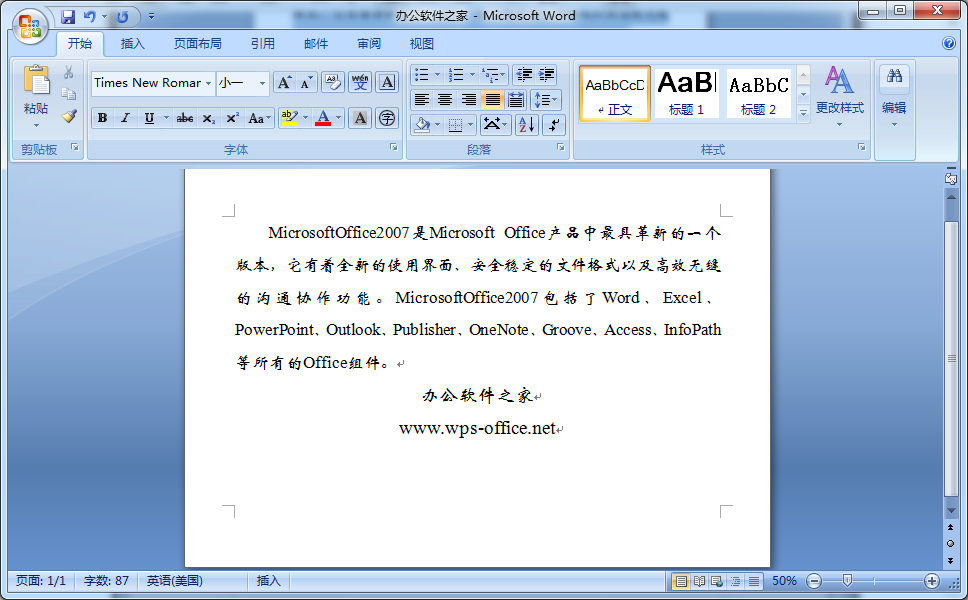Click the vertical scrollbar down arrow
This screenshot has height=600, width=968.
pos(951,511)
